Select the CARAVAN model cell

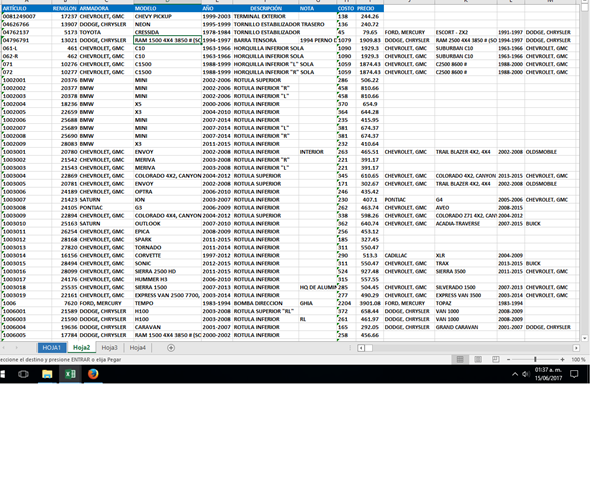tap(168, 327)
